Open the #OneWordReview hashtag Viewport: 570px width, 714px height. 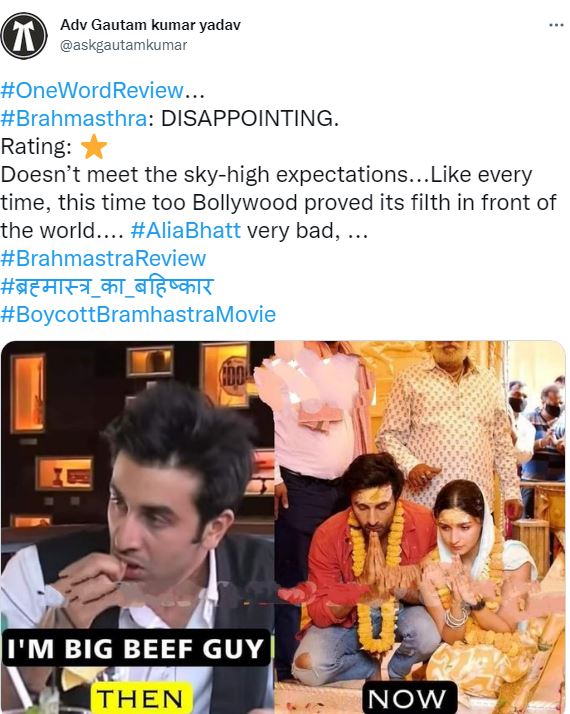(x=92, y=90)
